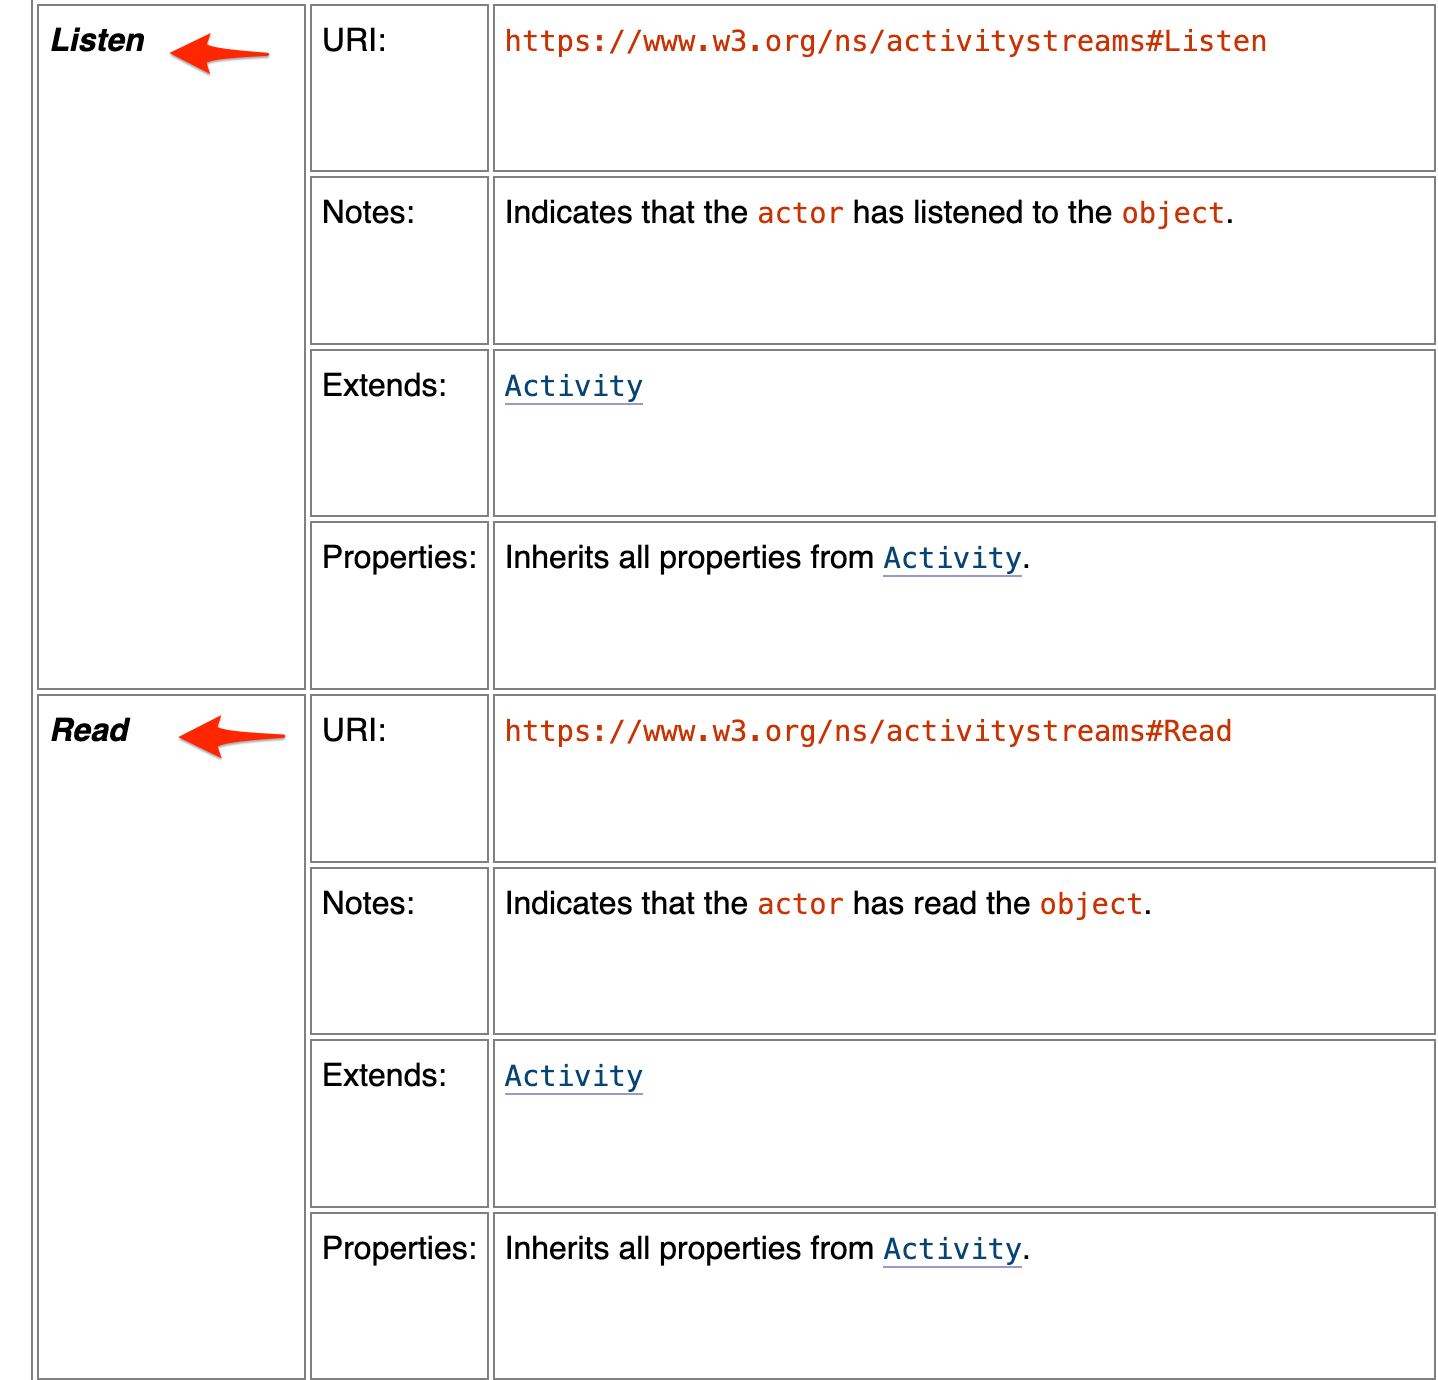Click the 'object' code word in Read notes
Image resolution: width=1438 pixels, height=1380 pixels.
pos(1090,904)
